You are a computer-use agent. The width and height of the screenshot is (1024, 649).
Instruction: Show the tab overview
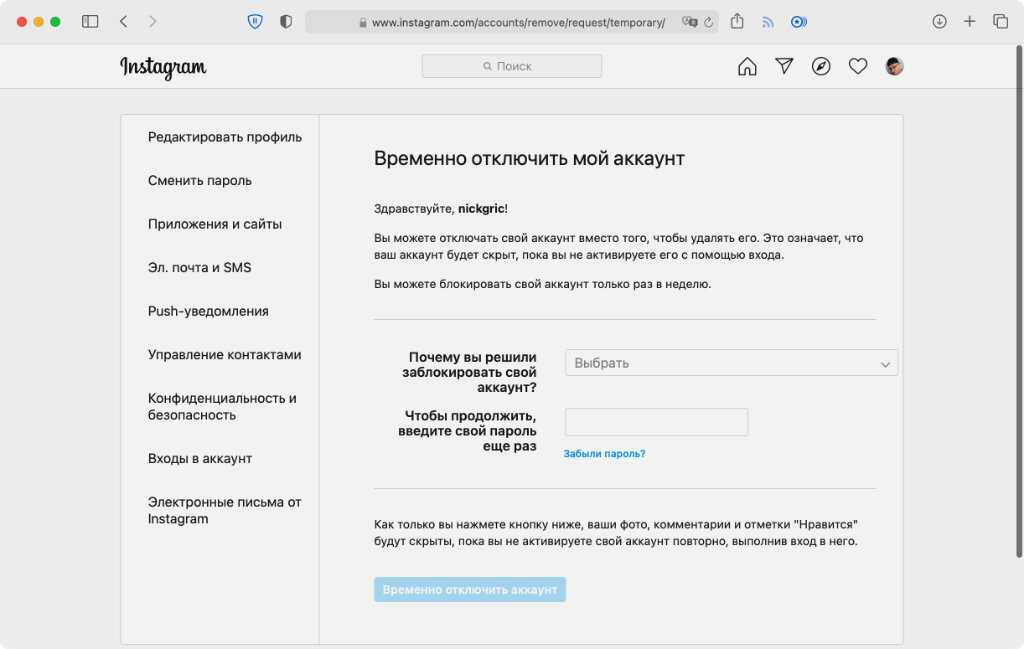[x=1000, y=22]
